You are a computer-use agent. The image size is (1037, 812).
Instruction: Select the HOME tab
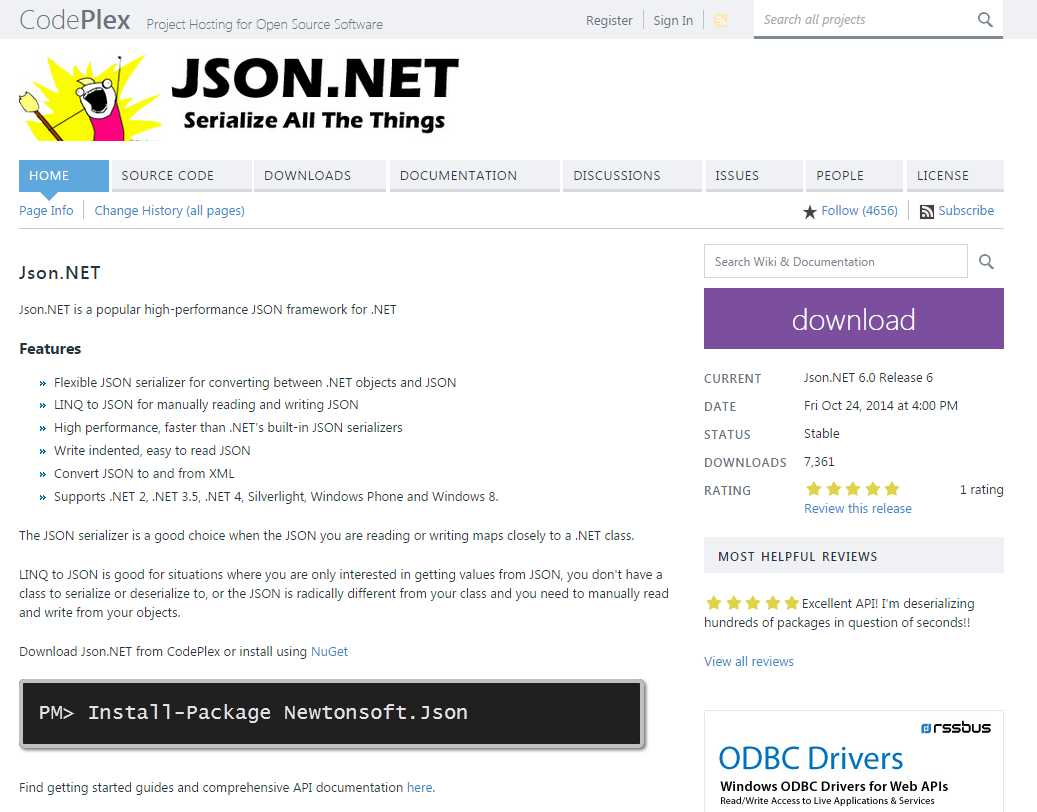pyautogui.click(x=63, y=176)
